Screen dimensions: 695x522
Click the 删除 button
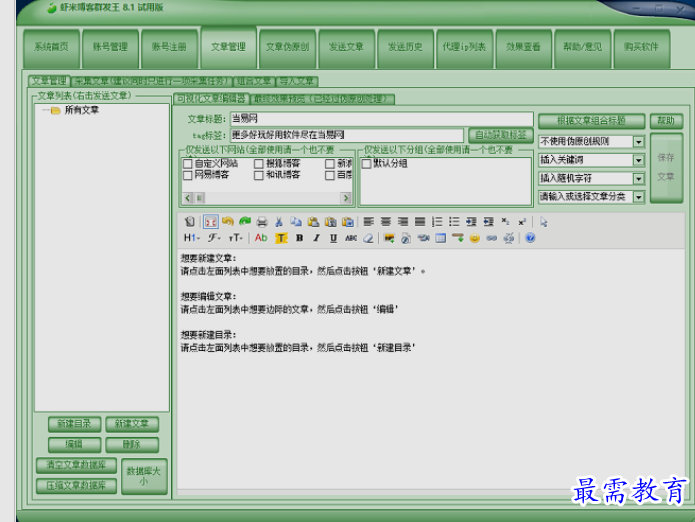pos(132,444)
